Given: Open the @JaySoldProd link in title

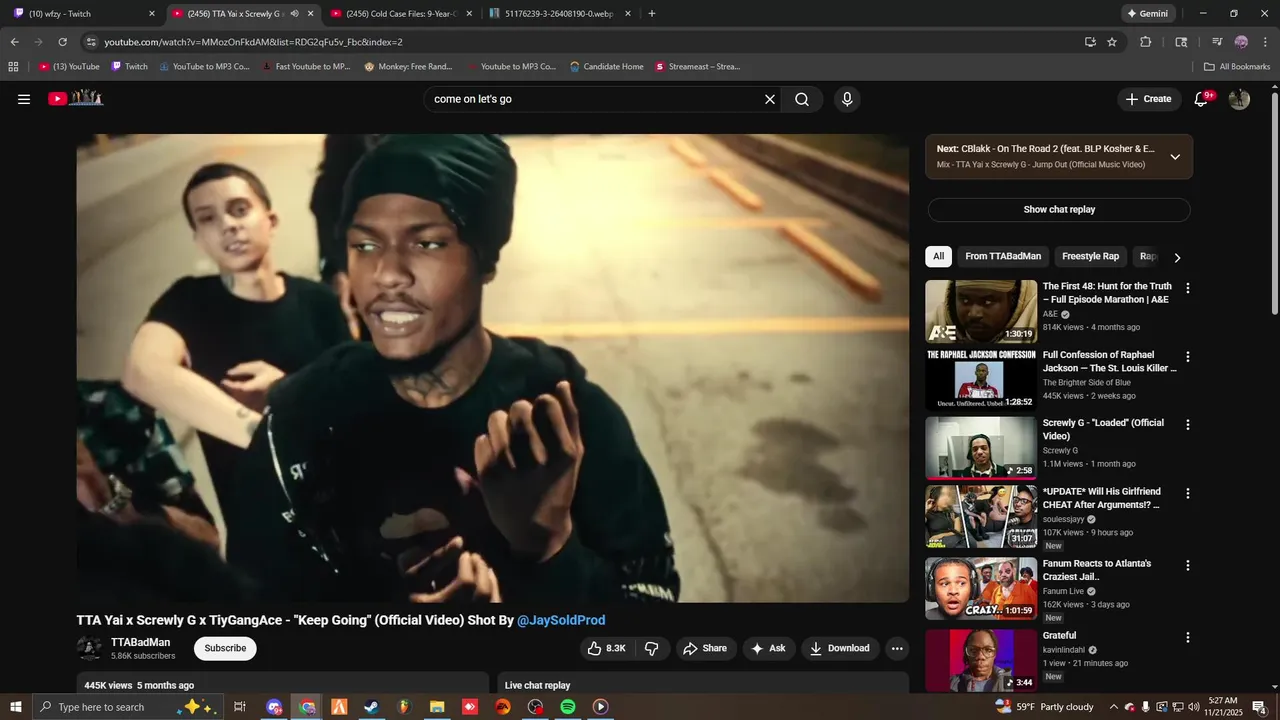Looking at the screenshot, I should point(561,620).
